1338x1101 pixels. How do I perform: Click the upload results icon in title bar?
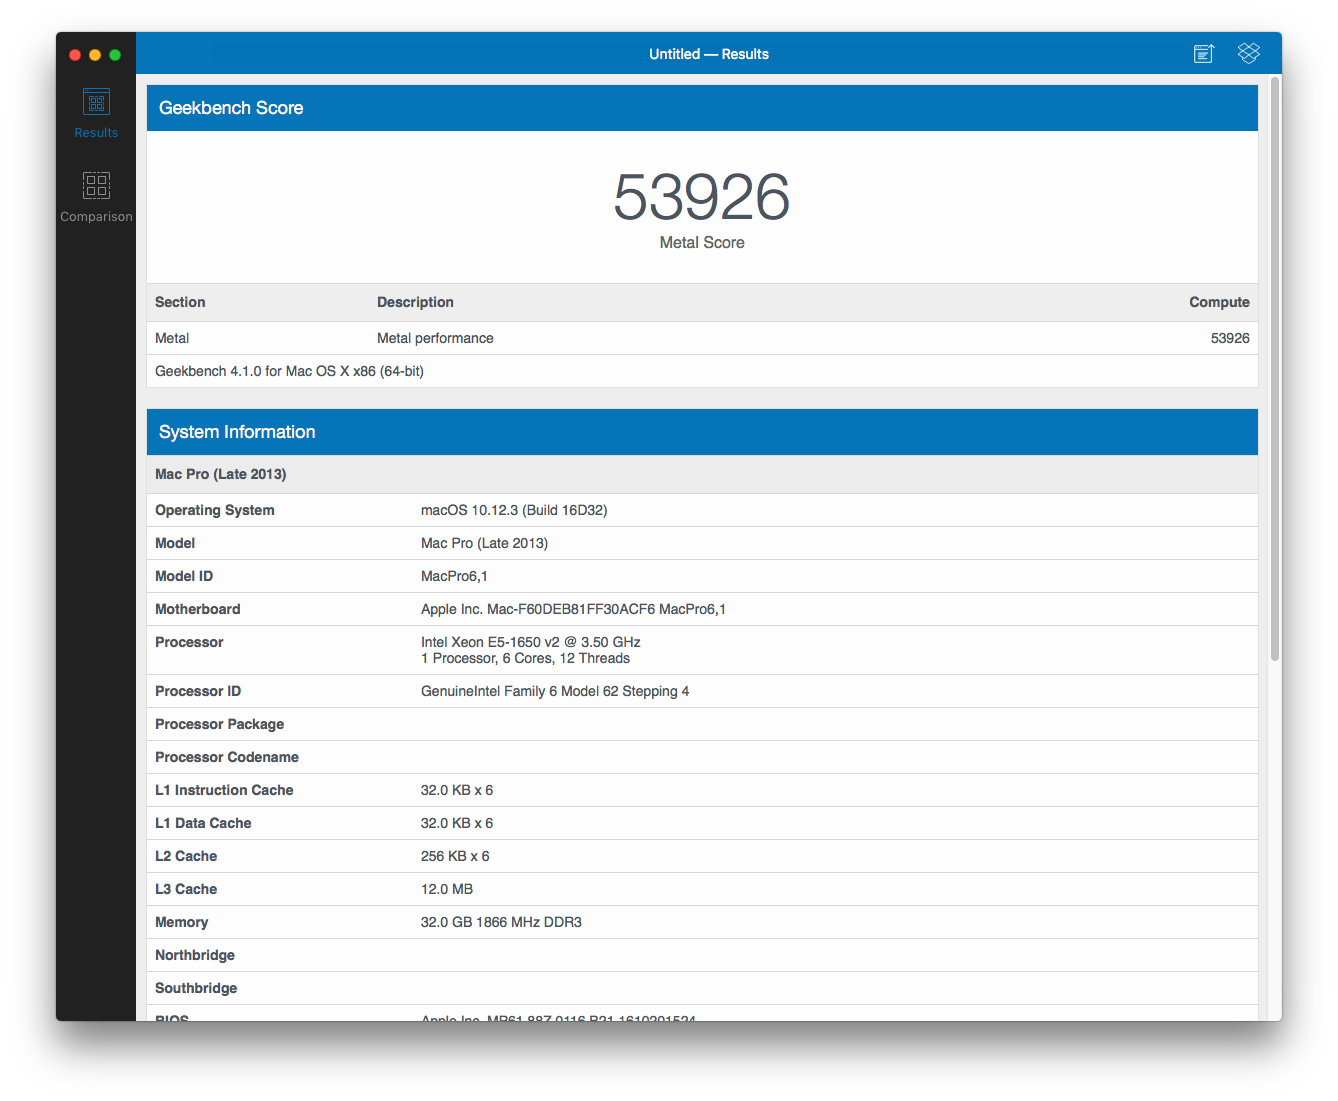pyautogui.click(x=1204, y=54)
